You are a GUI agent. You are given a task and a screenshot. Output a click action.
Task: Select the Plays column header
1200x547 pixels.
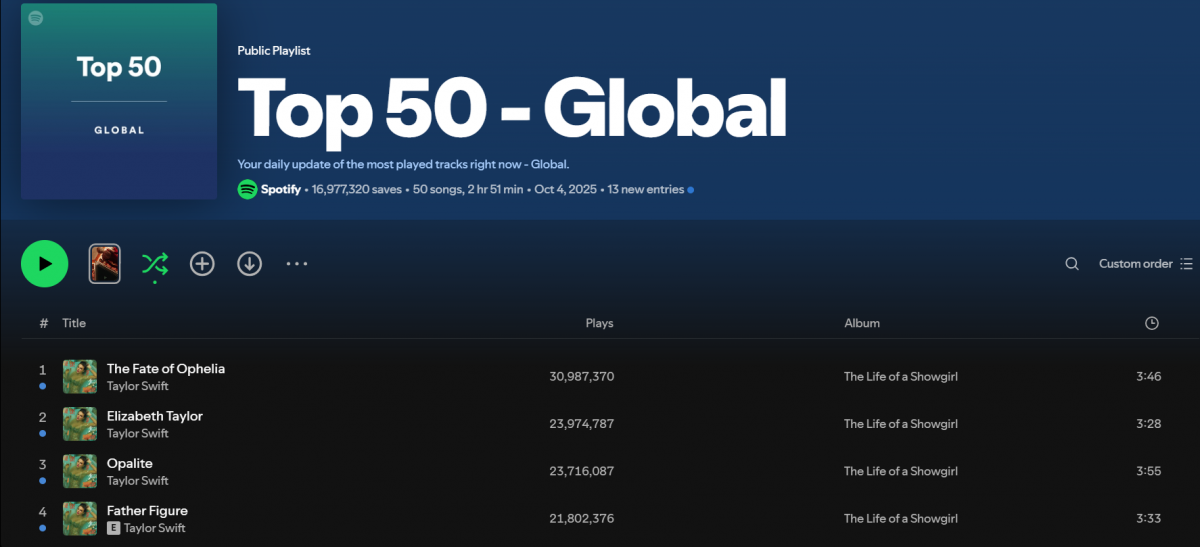pos(599,323)
